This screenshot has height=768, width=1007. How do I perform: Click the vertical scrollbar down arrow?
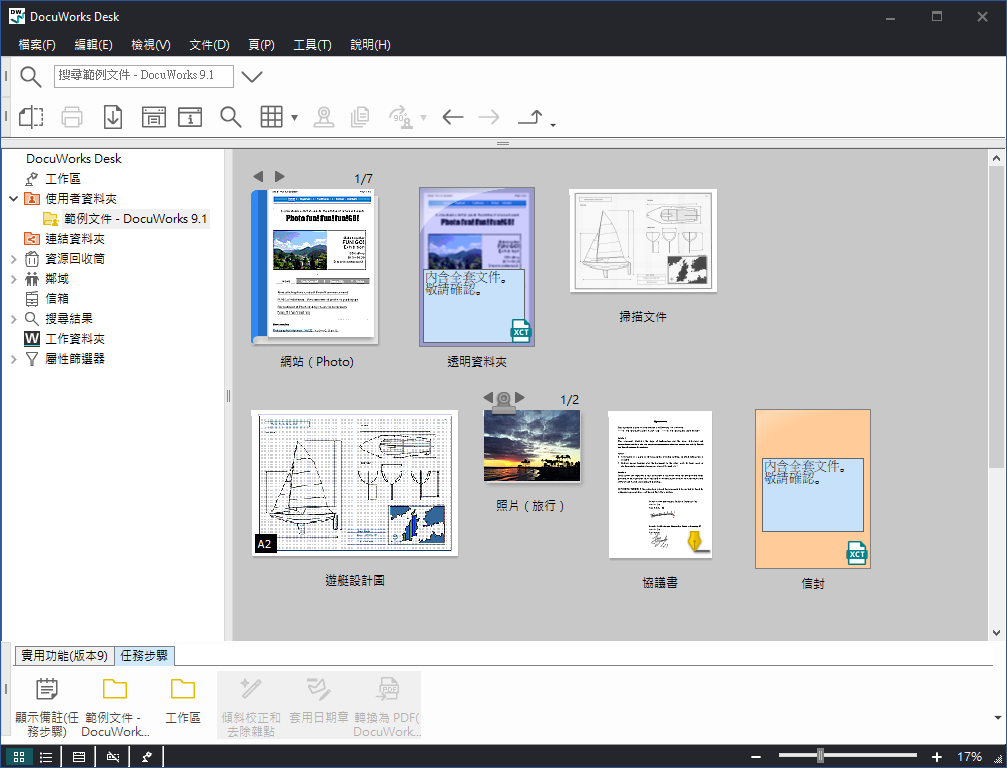tap(996, 633)
